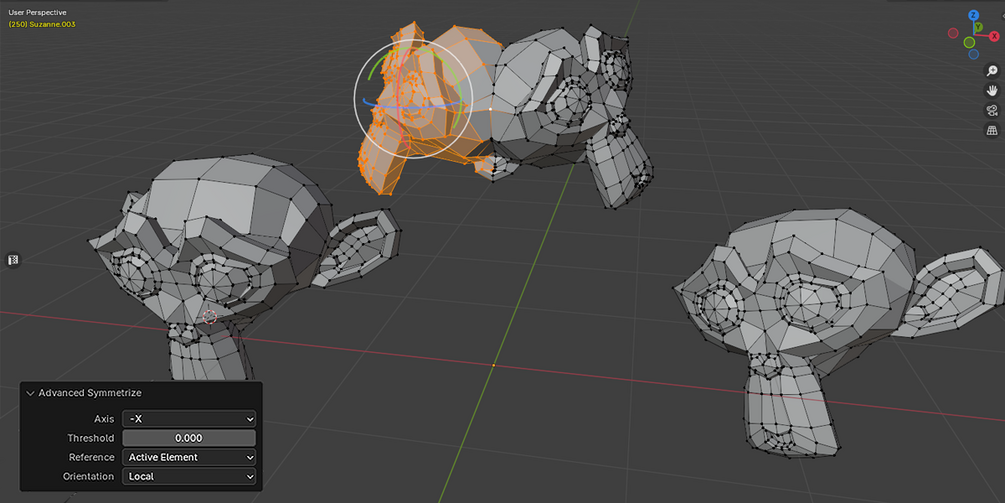Screen dimensions: 1005x503
Task: Open the Axis dropdown showing -X
Action: click(x=189, y=419)
